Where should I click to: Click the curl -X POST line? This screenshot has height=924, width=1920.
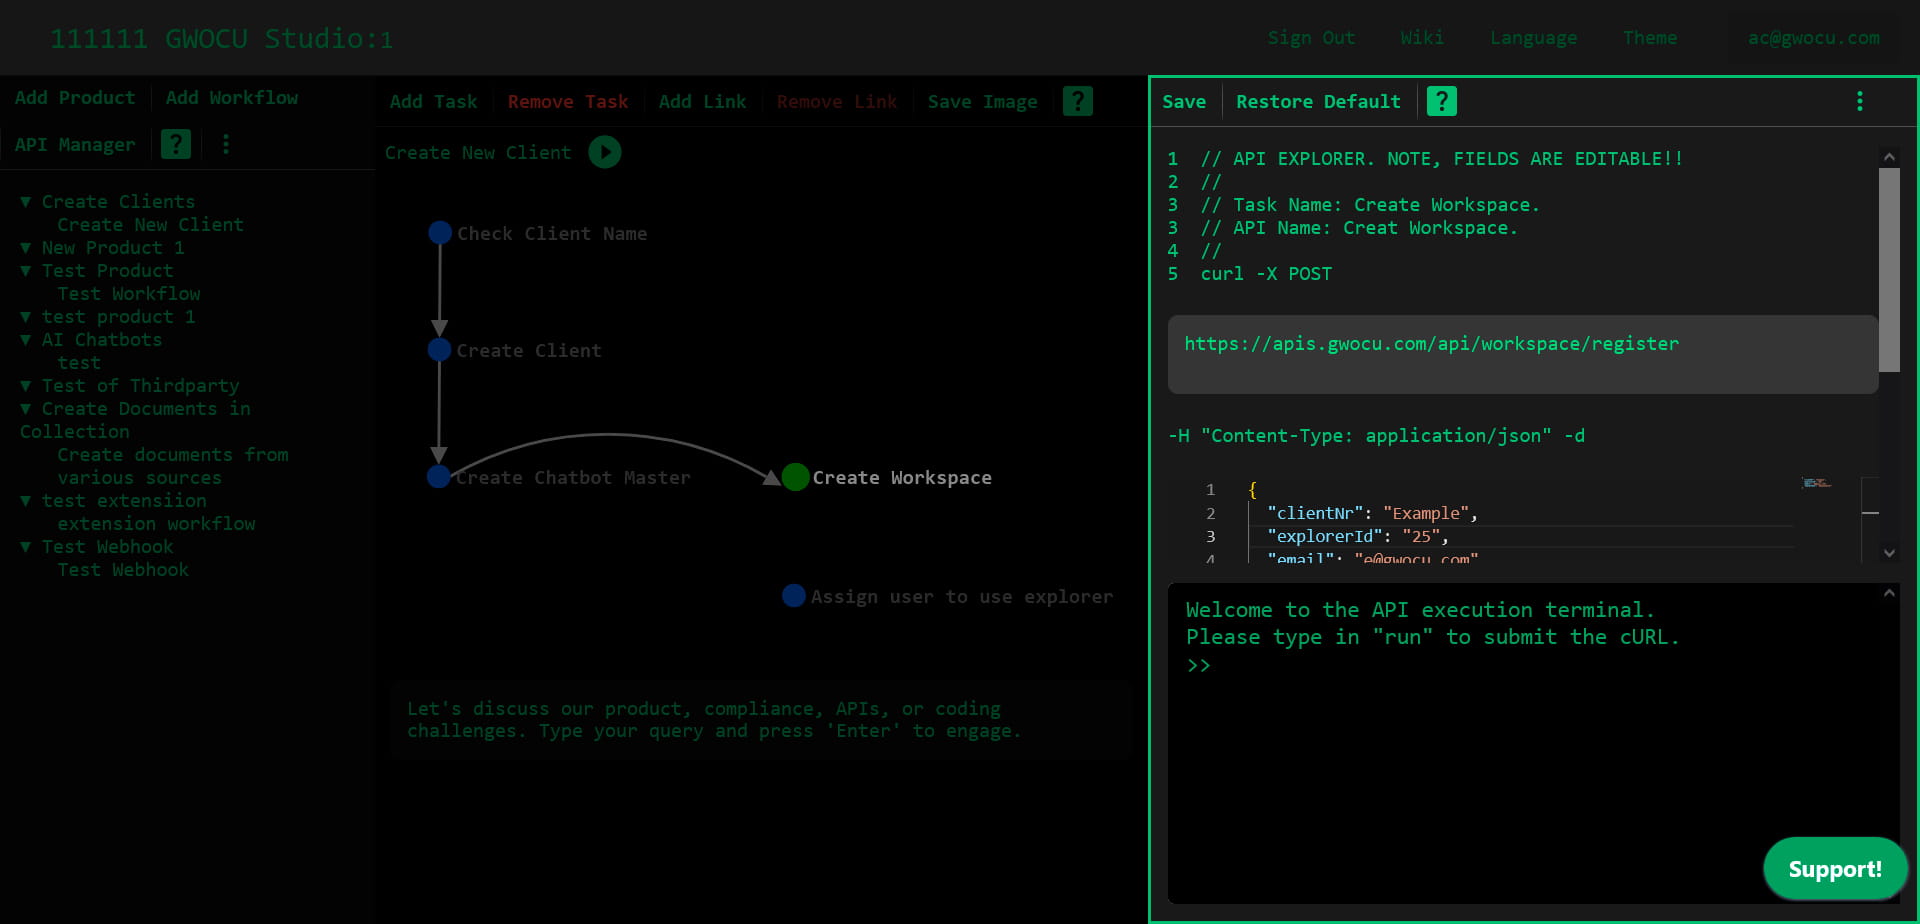coord(1266,274)
